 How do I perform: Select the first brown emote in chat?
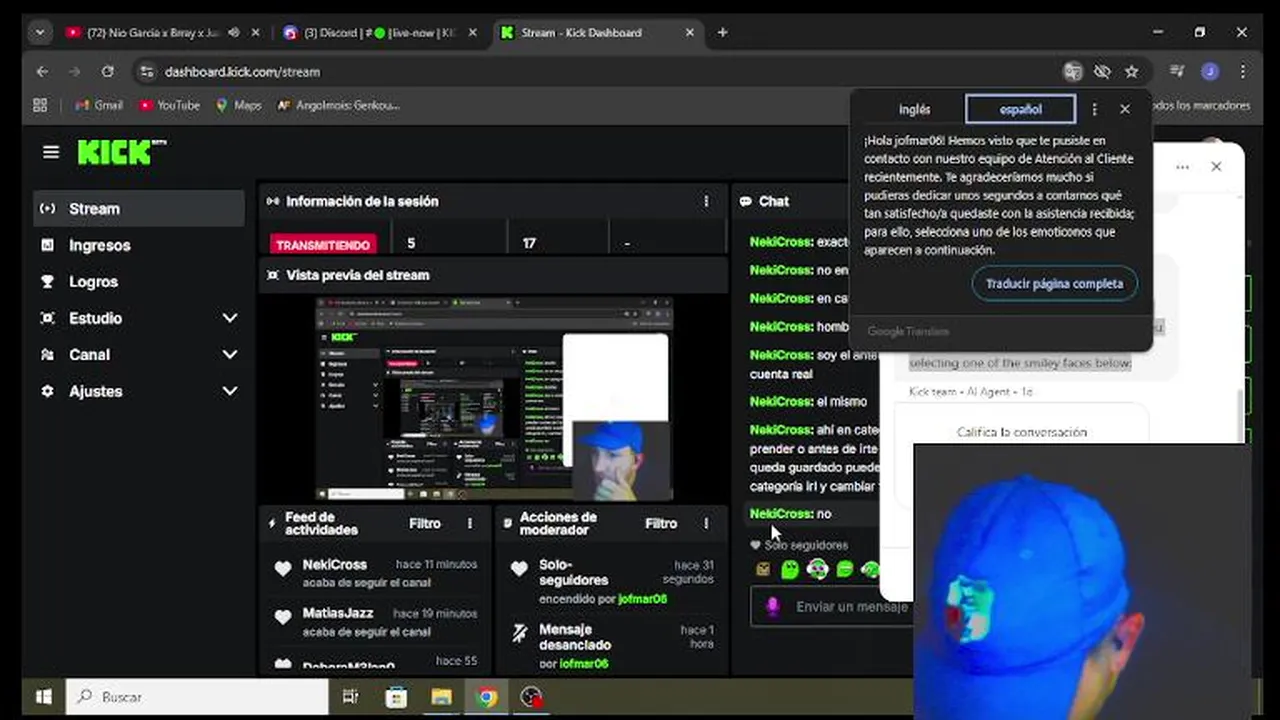click(763, 569)
